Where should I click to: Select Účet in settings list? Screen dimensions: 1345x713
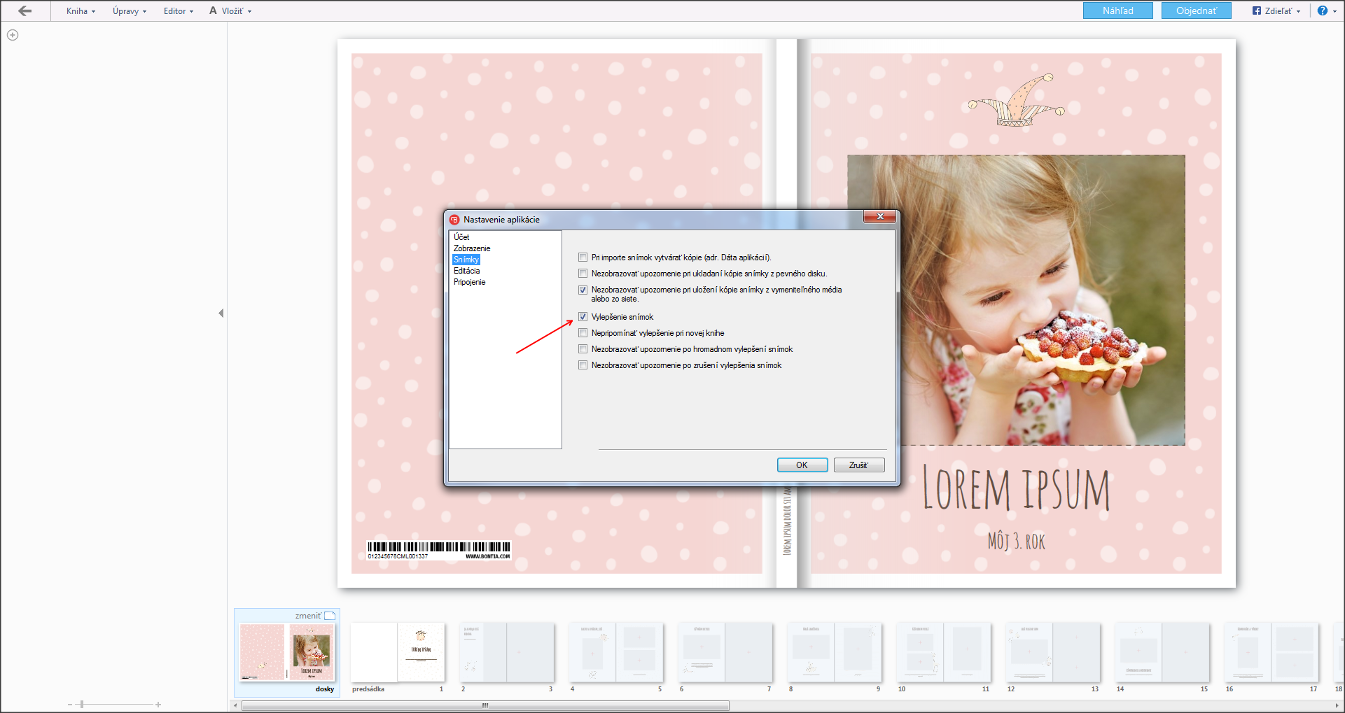point(461,237)
